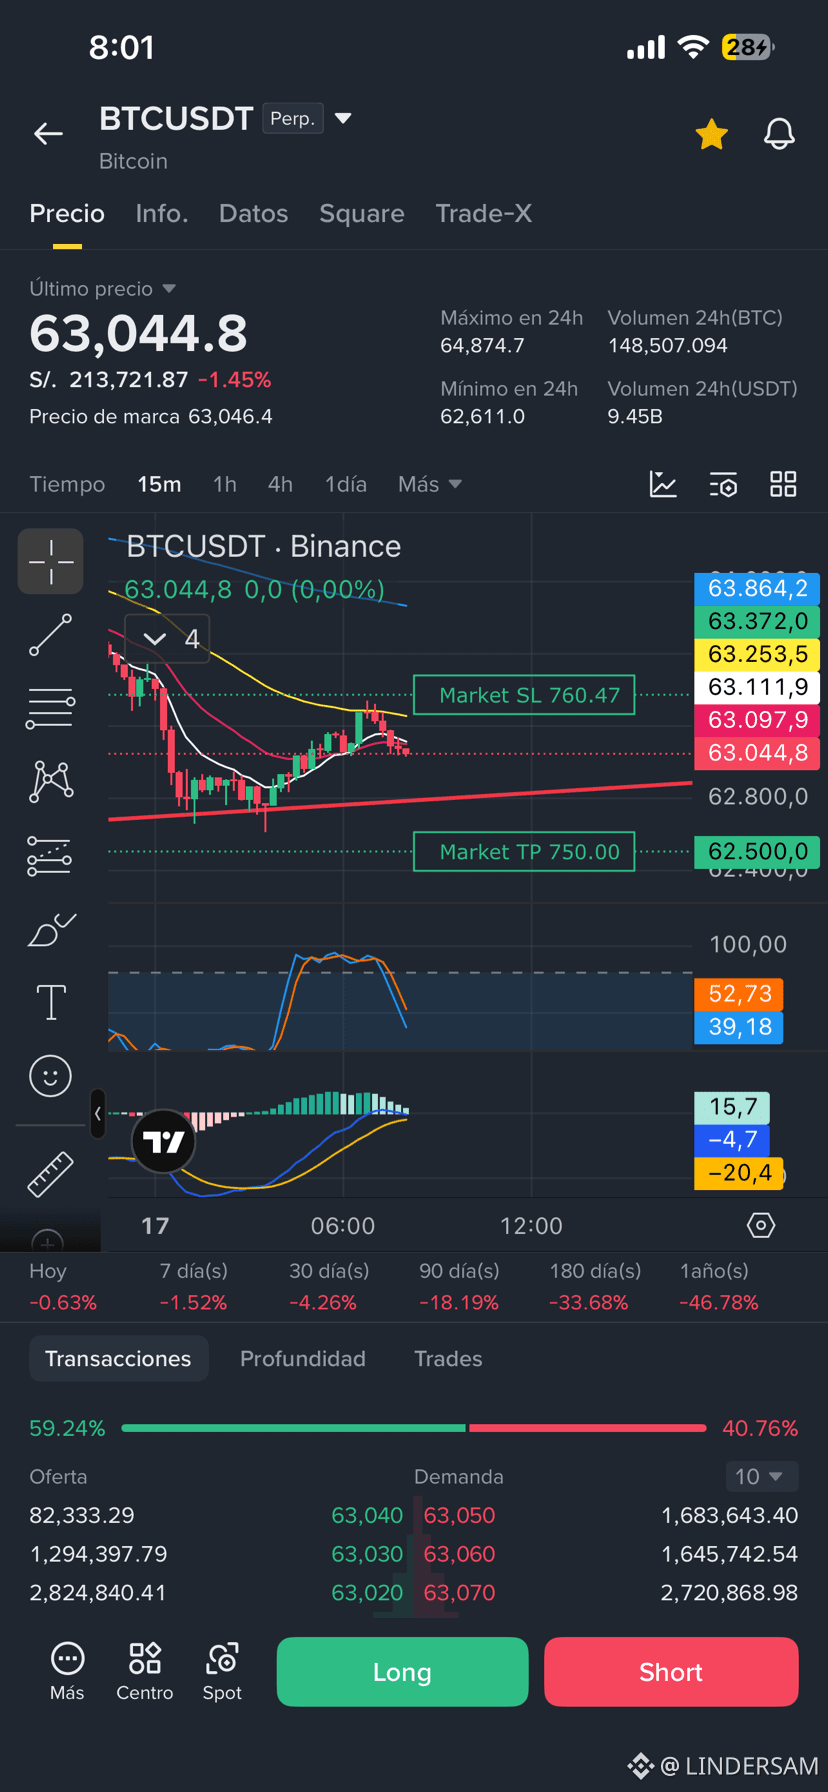Open the chart settings icon
Image resolution: width=828 pixels, height=1792 pixels.
[x=723, y=485]
